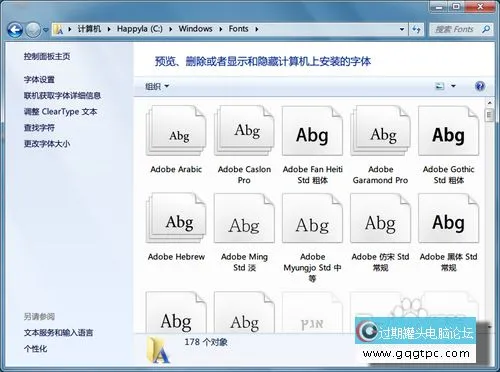
Task: Refresh the Fonts folder view
Action: (x=416, y=29)
